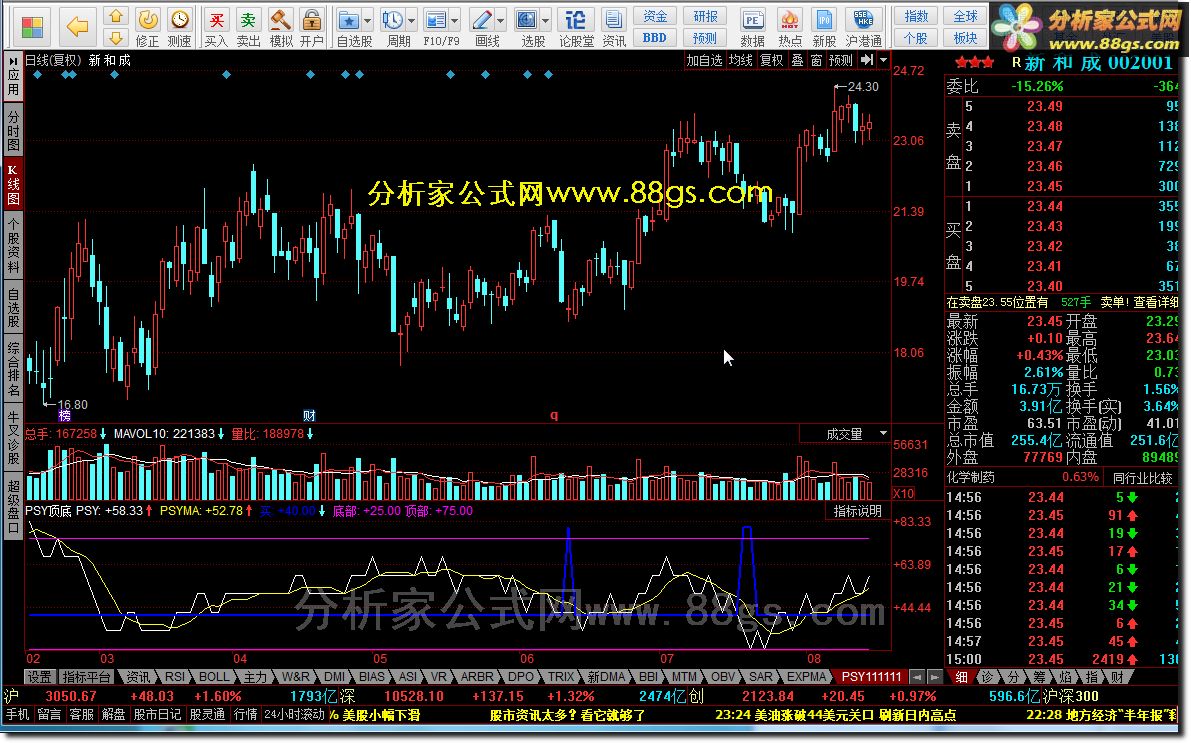Image resolution: width=1191 pixels, height=743 pixels.
Task: Open the 论股堂 forum icon
Action: [x=576, y=27]
